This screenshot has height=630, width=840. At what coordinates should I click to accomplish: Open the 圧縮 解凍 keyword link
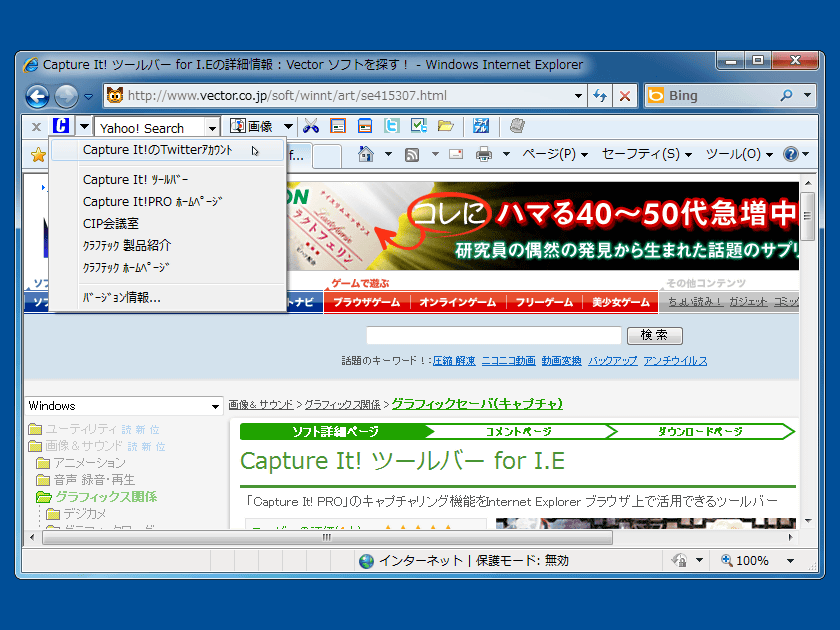[x=454, y=361]
